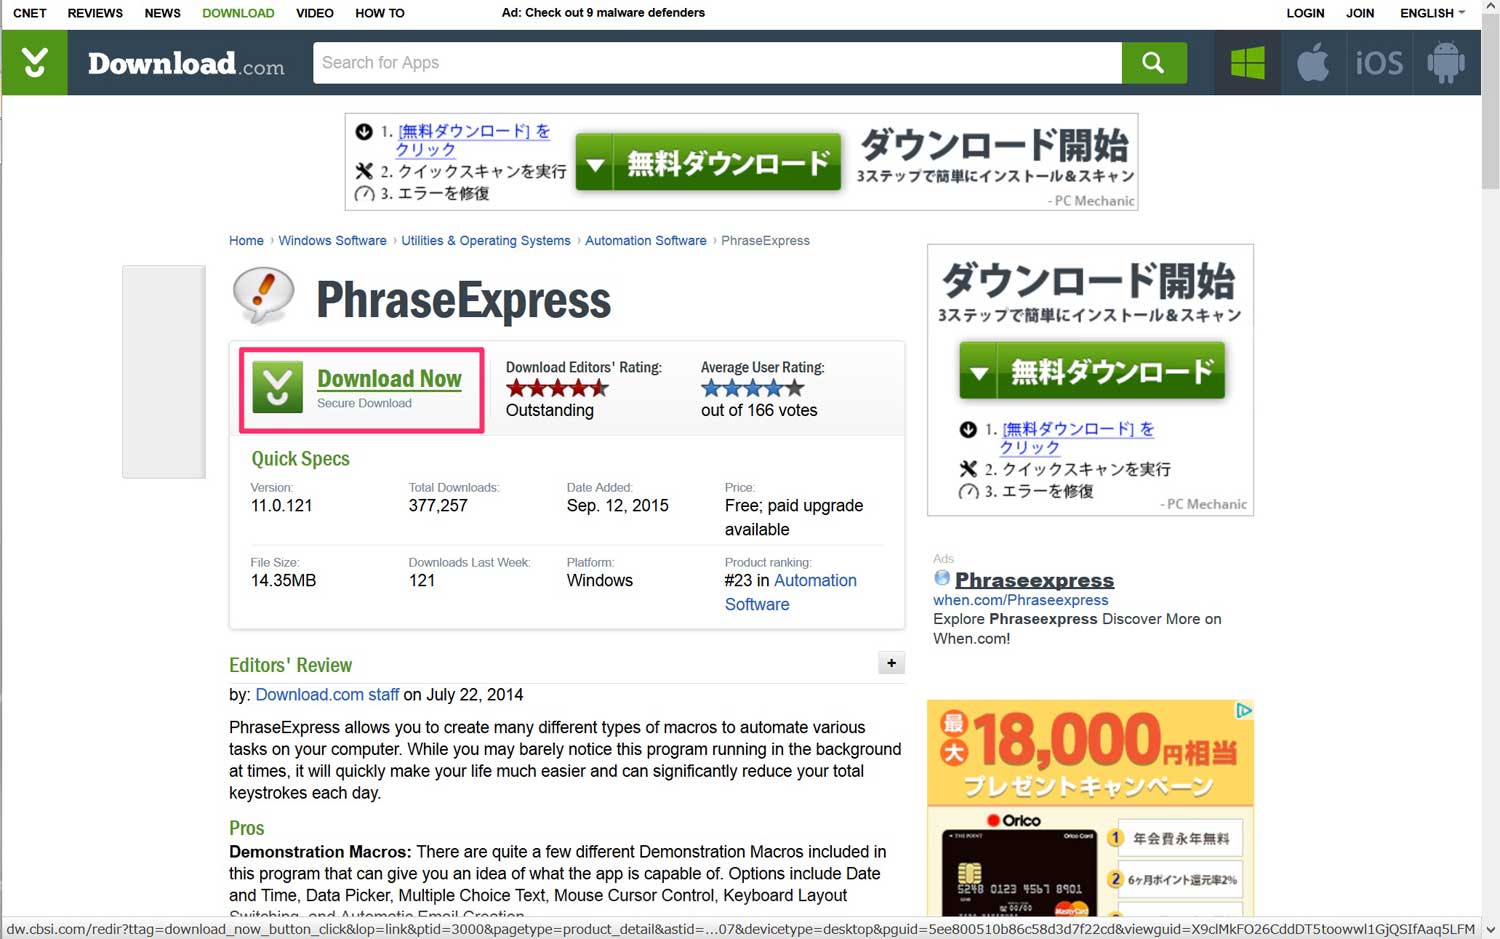Viewport: 1500px width, 939px height.
Task: Select the Android platform icon
Action: [1446, 63]
